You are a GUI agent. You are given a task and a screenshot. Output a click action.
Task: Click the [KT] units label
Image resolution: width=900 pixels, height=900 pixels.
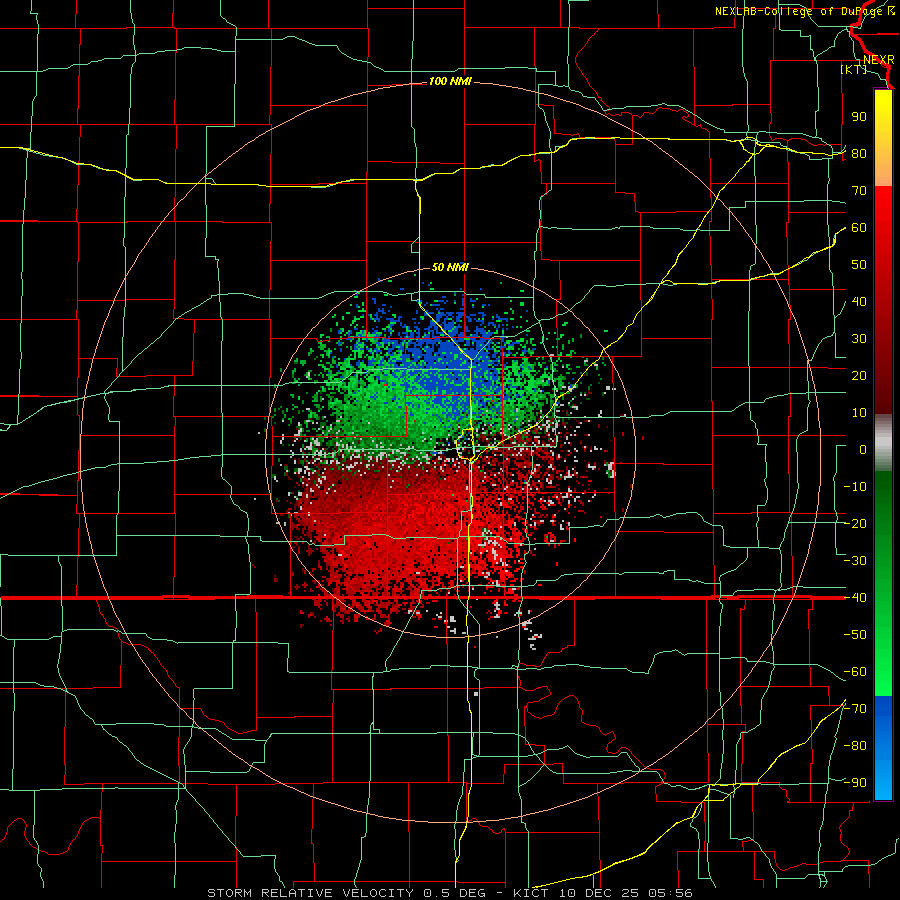(854, 69)
